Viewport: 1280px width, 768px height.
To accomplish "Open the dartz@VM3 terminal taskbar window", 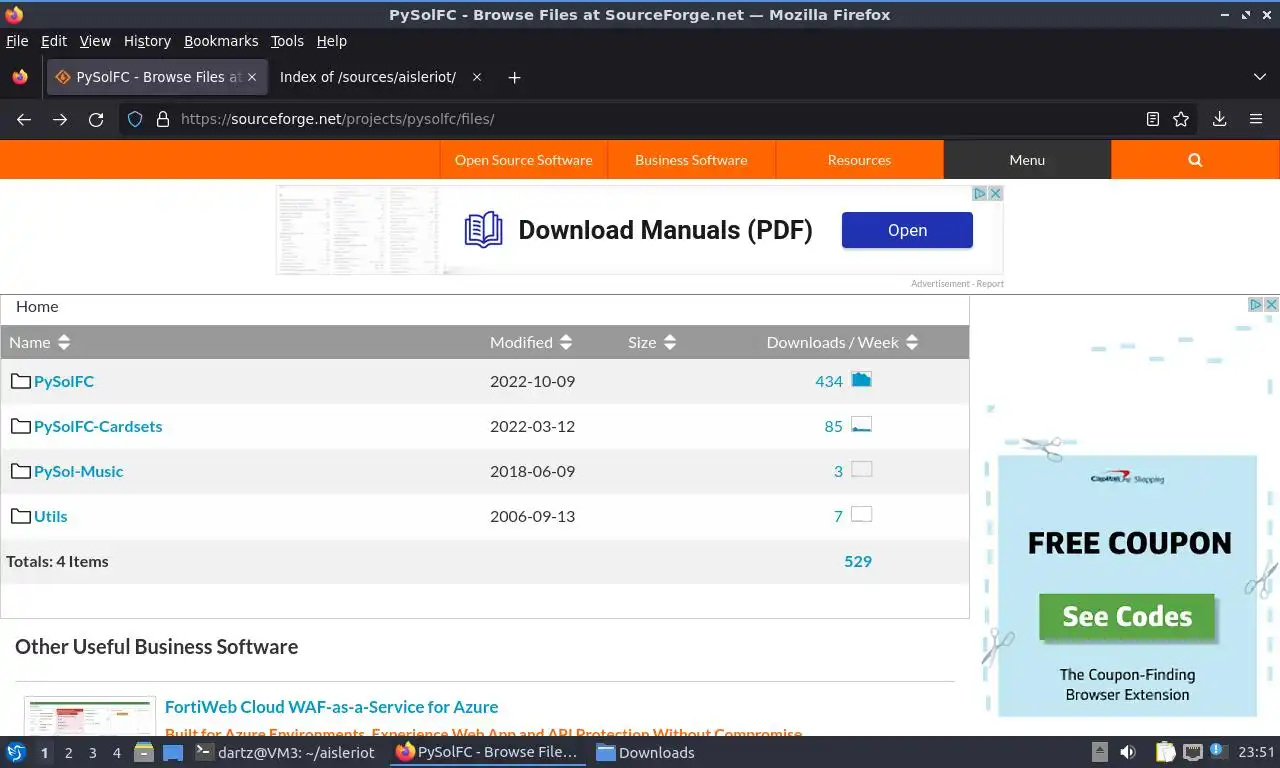I will click(x=285, y=753).
